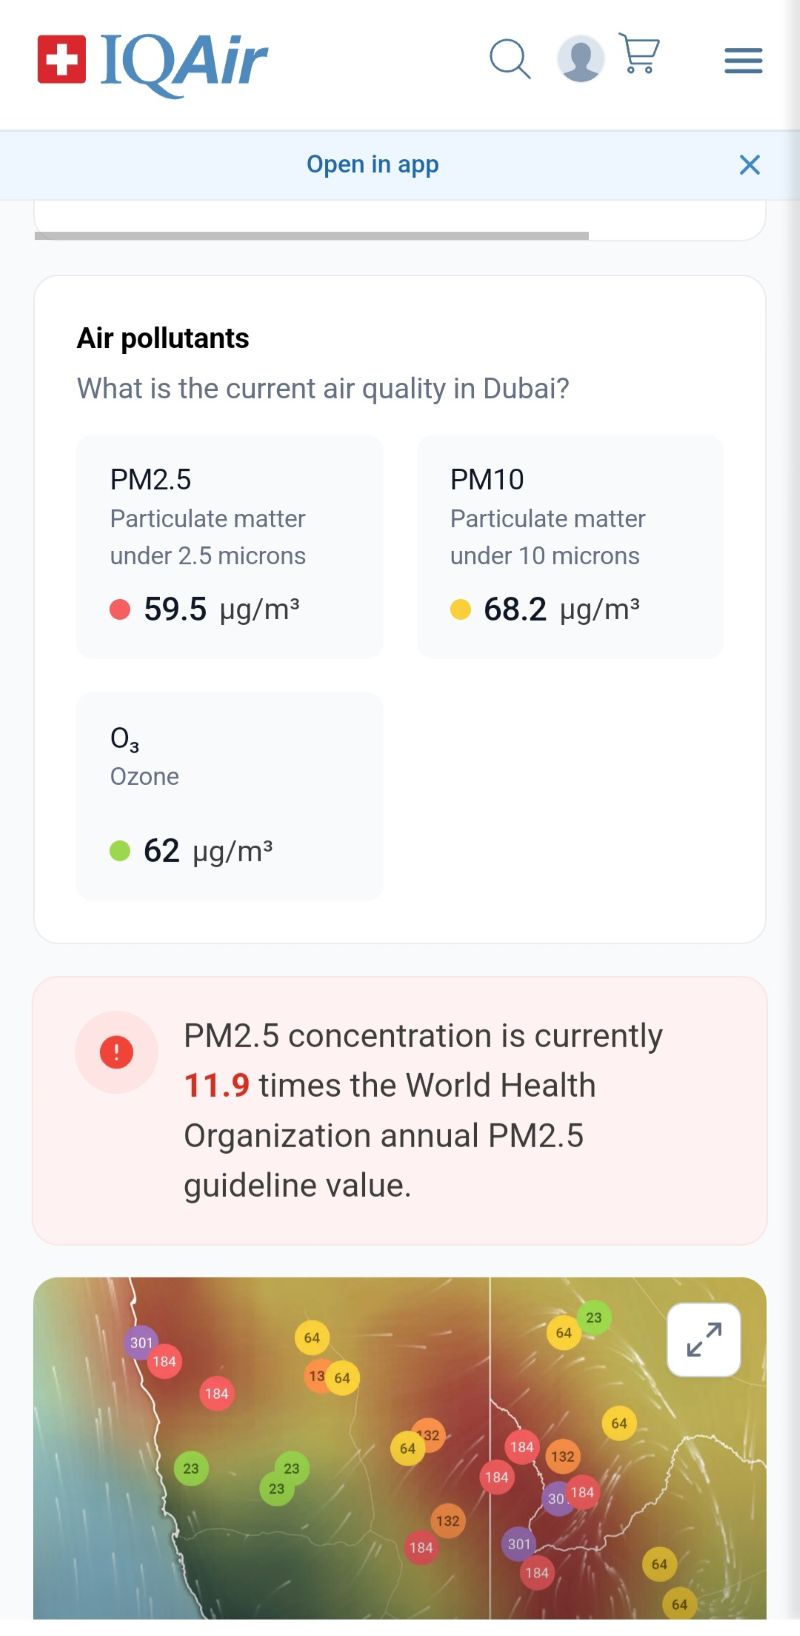Click the purple 301 marker at map's left edge

[141, 1343]
